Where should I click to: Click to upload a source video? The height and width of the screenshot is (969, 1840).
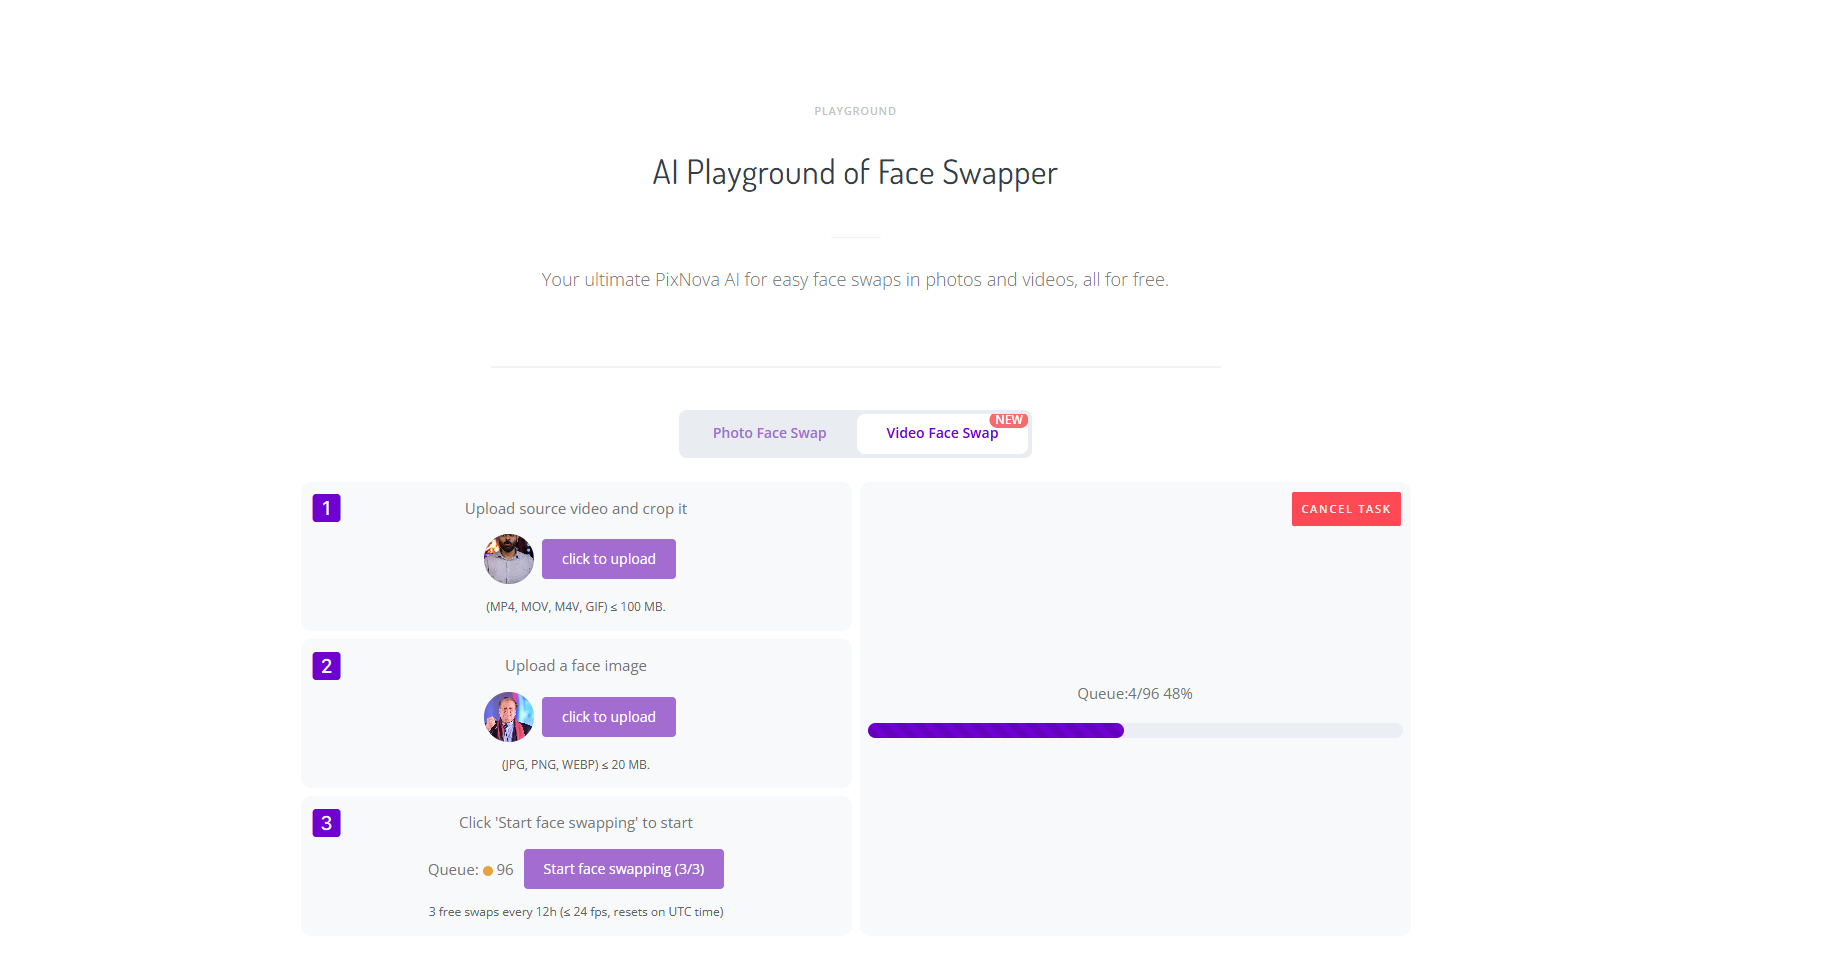(x=608, y=559)
